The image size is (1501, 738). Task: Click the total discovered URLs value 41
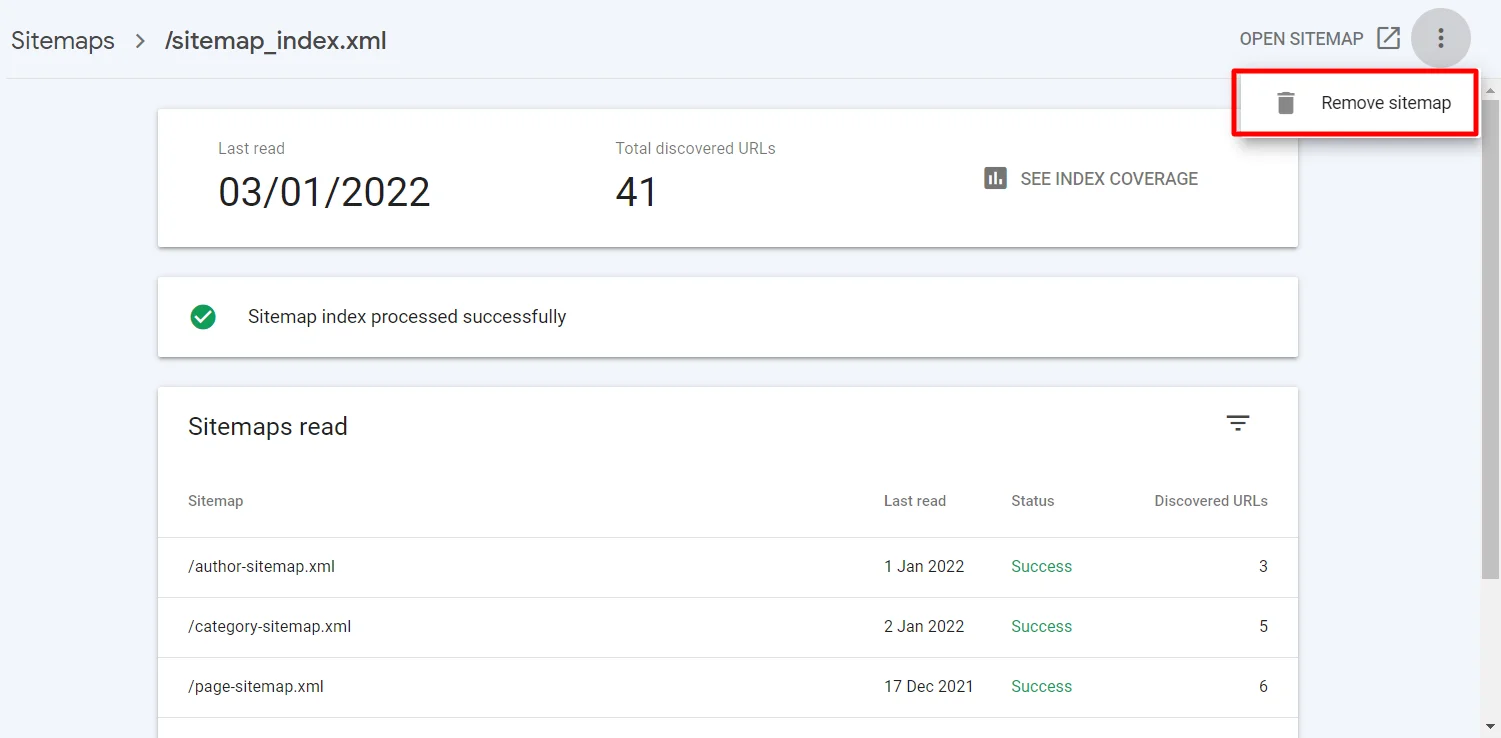pos(636,192)
